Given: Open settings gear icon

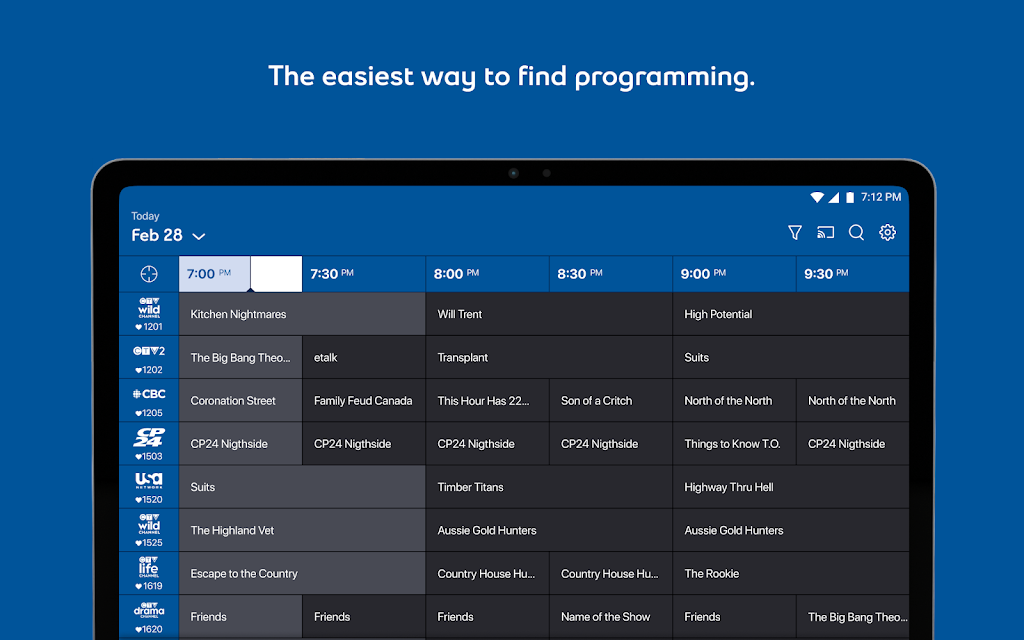Looking at the screenshot, I should pos(887,233).
